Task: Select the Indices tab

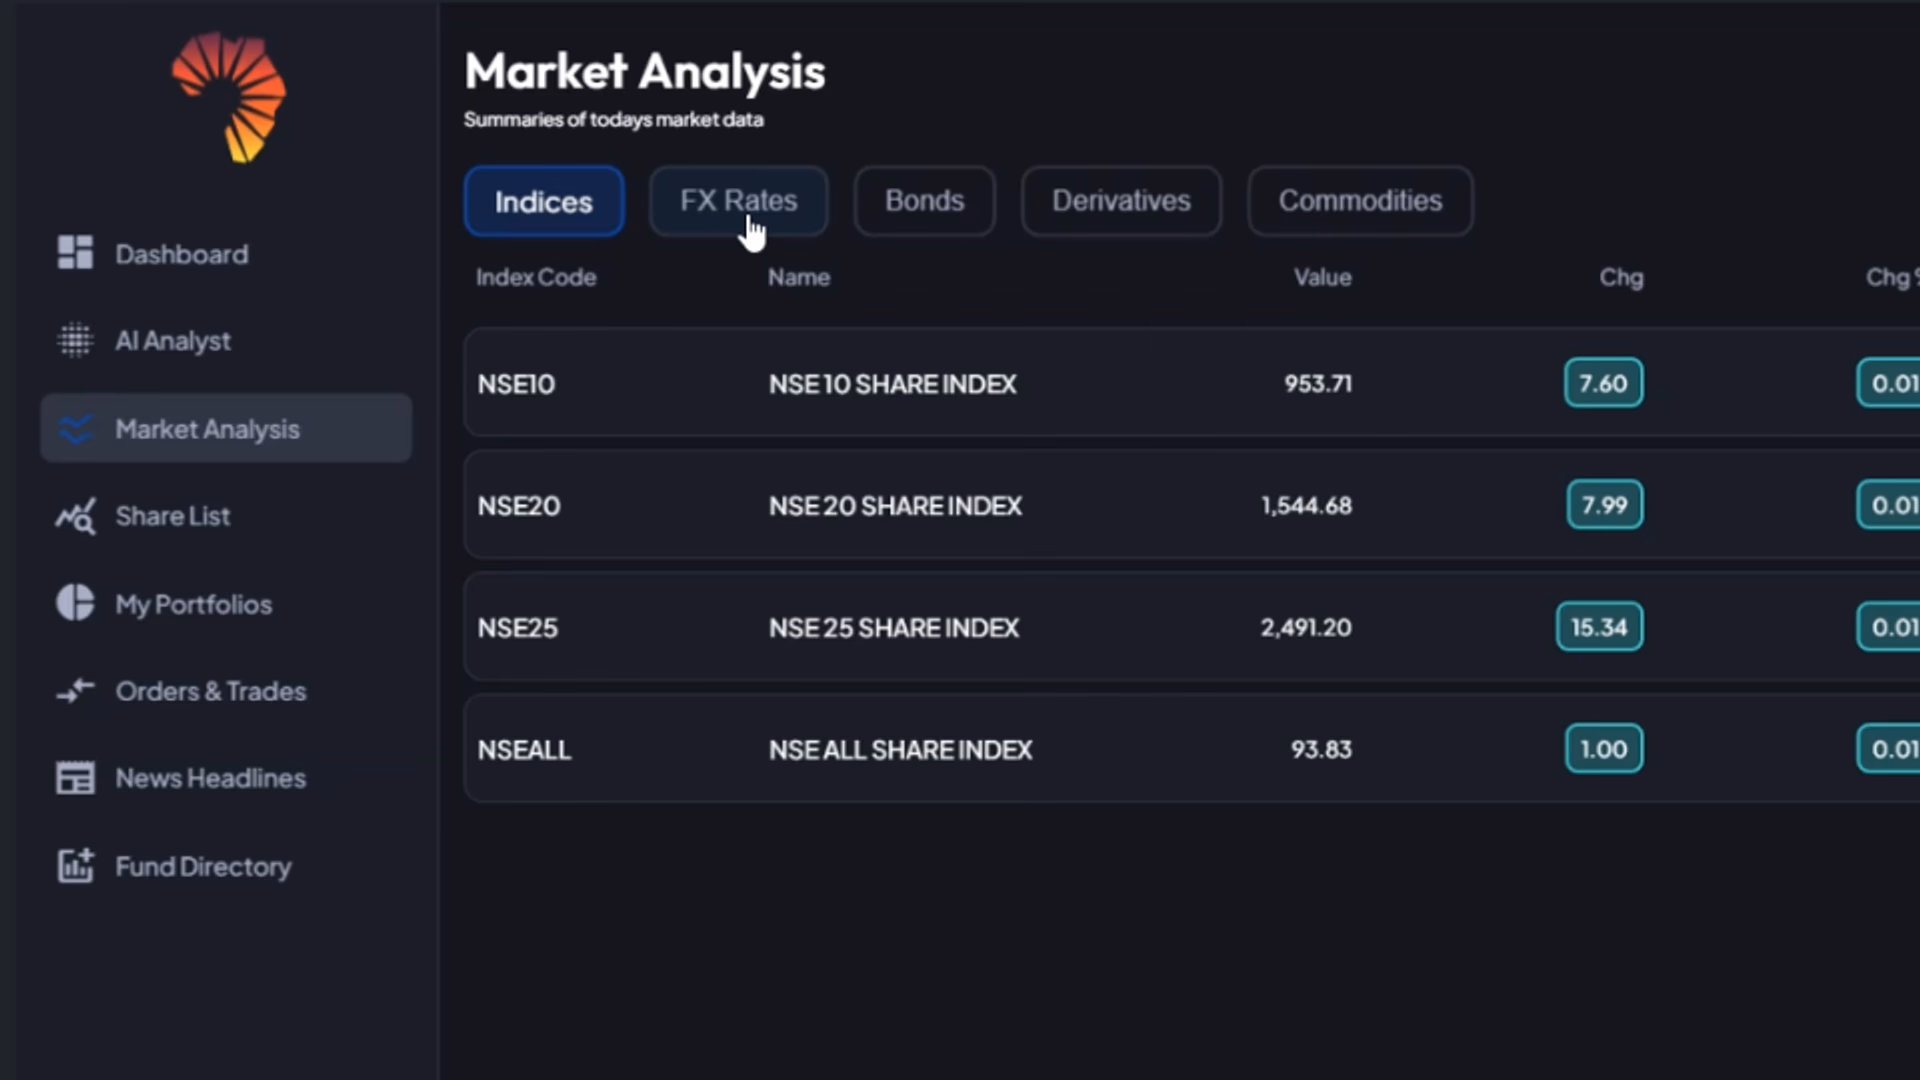Action: point(544,202)
